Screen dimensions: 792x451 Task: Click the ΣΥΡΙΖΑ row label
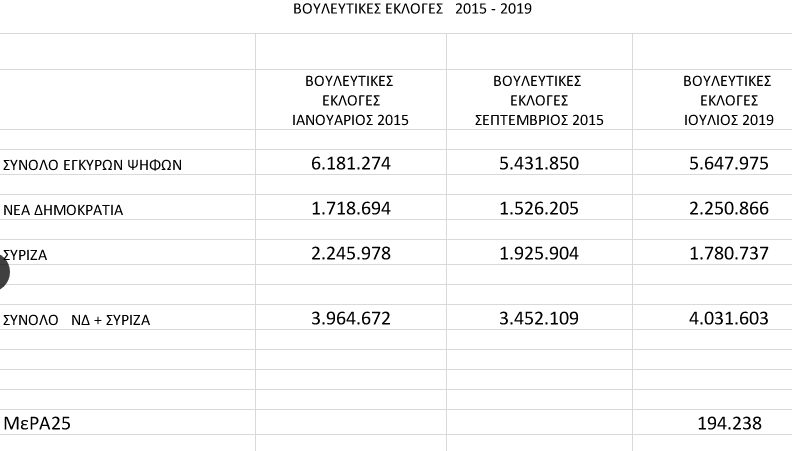point(25,255)
